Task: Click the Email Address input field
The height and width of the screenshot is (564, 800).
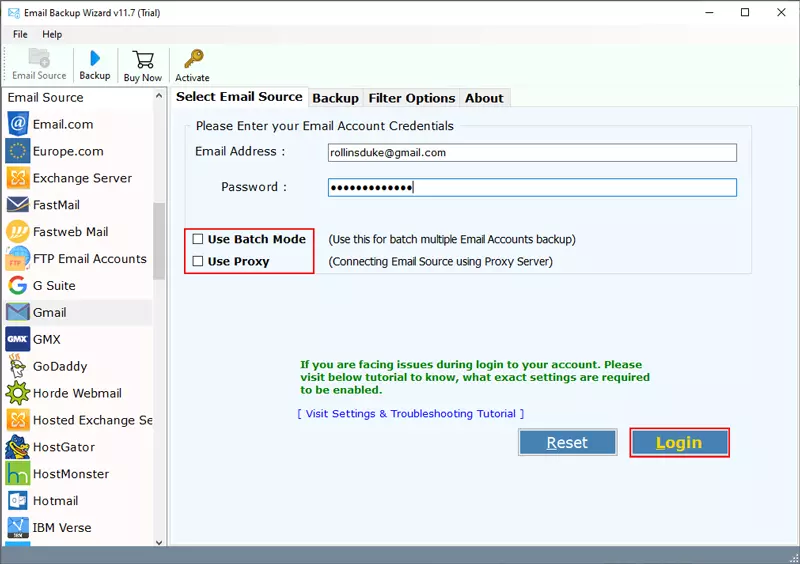Action: tap(532, 153)
